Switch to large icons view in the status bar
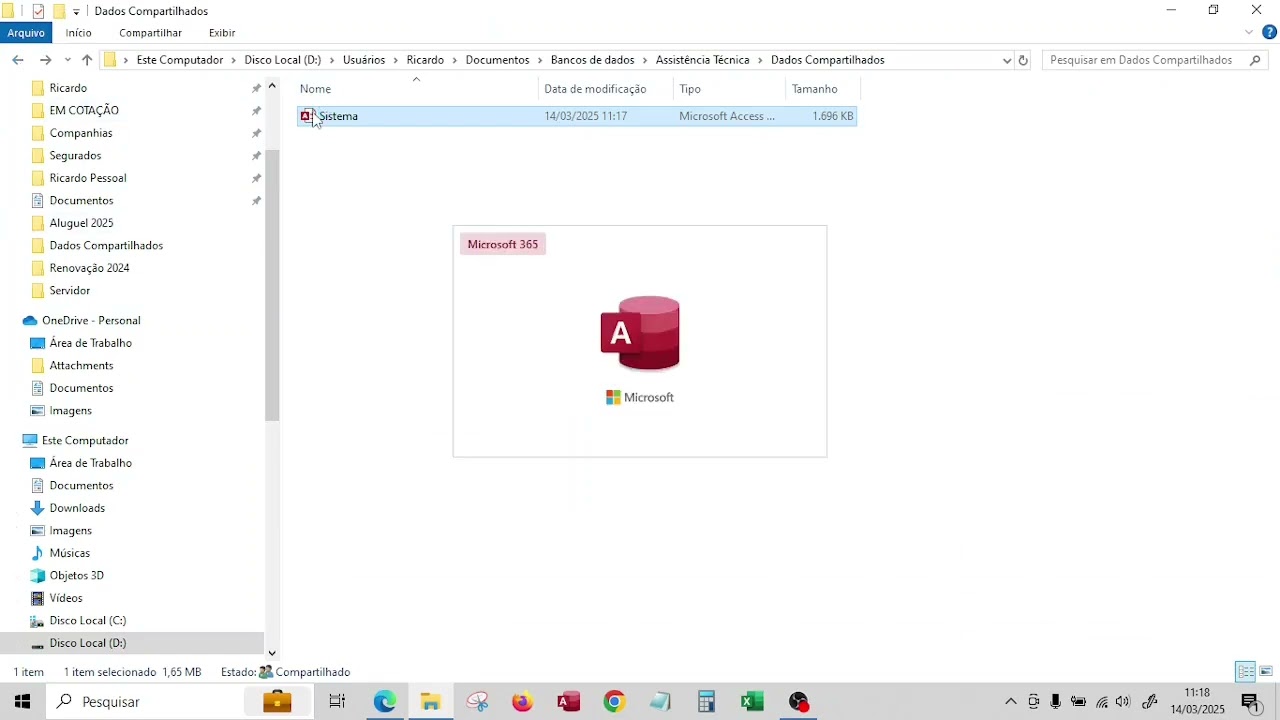1280x720 pixels. click(x=1266, y=671)
